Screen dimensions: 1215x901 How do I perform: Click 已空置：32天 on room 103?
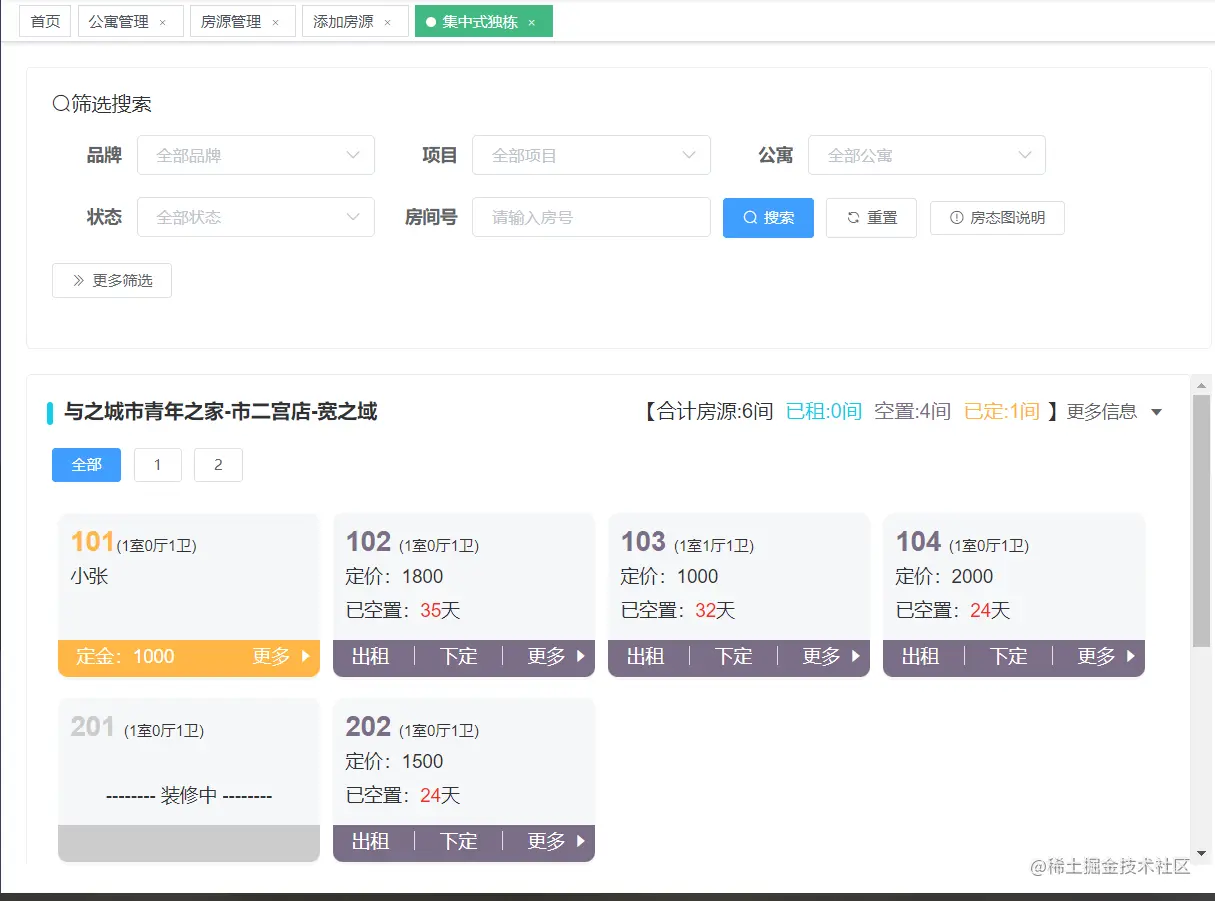pyautogui.click(x=678, y=611)
